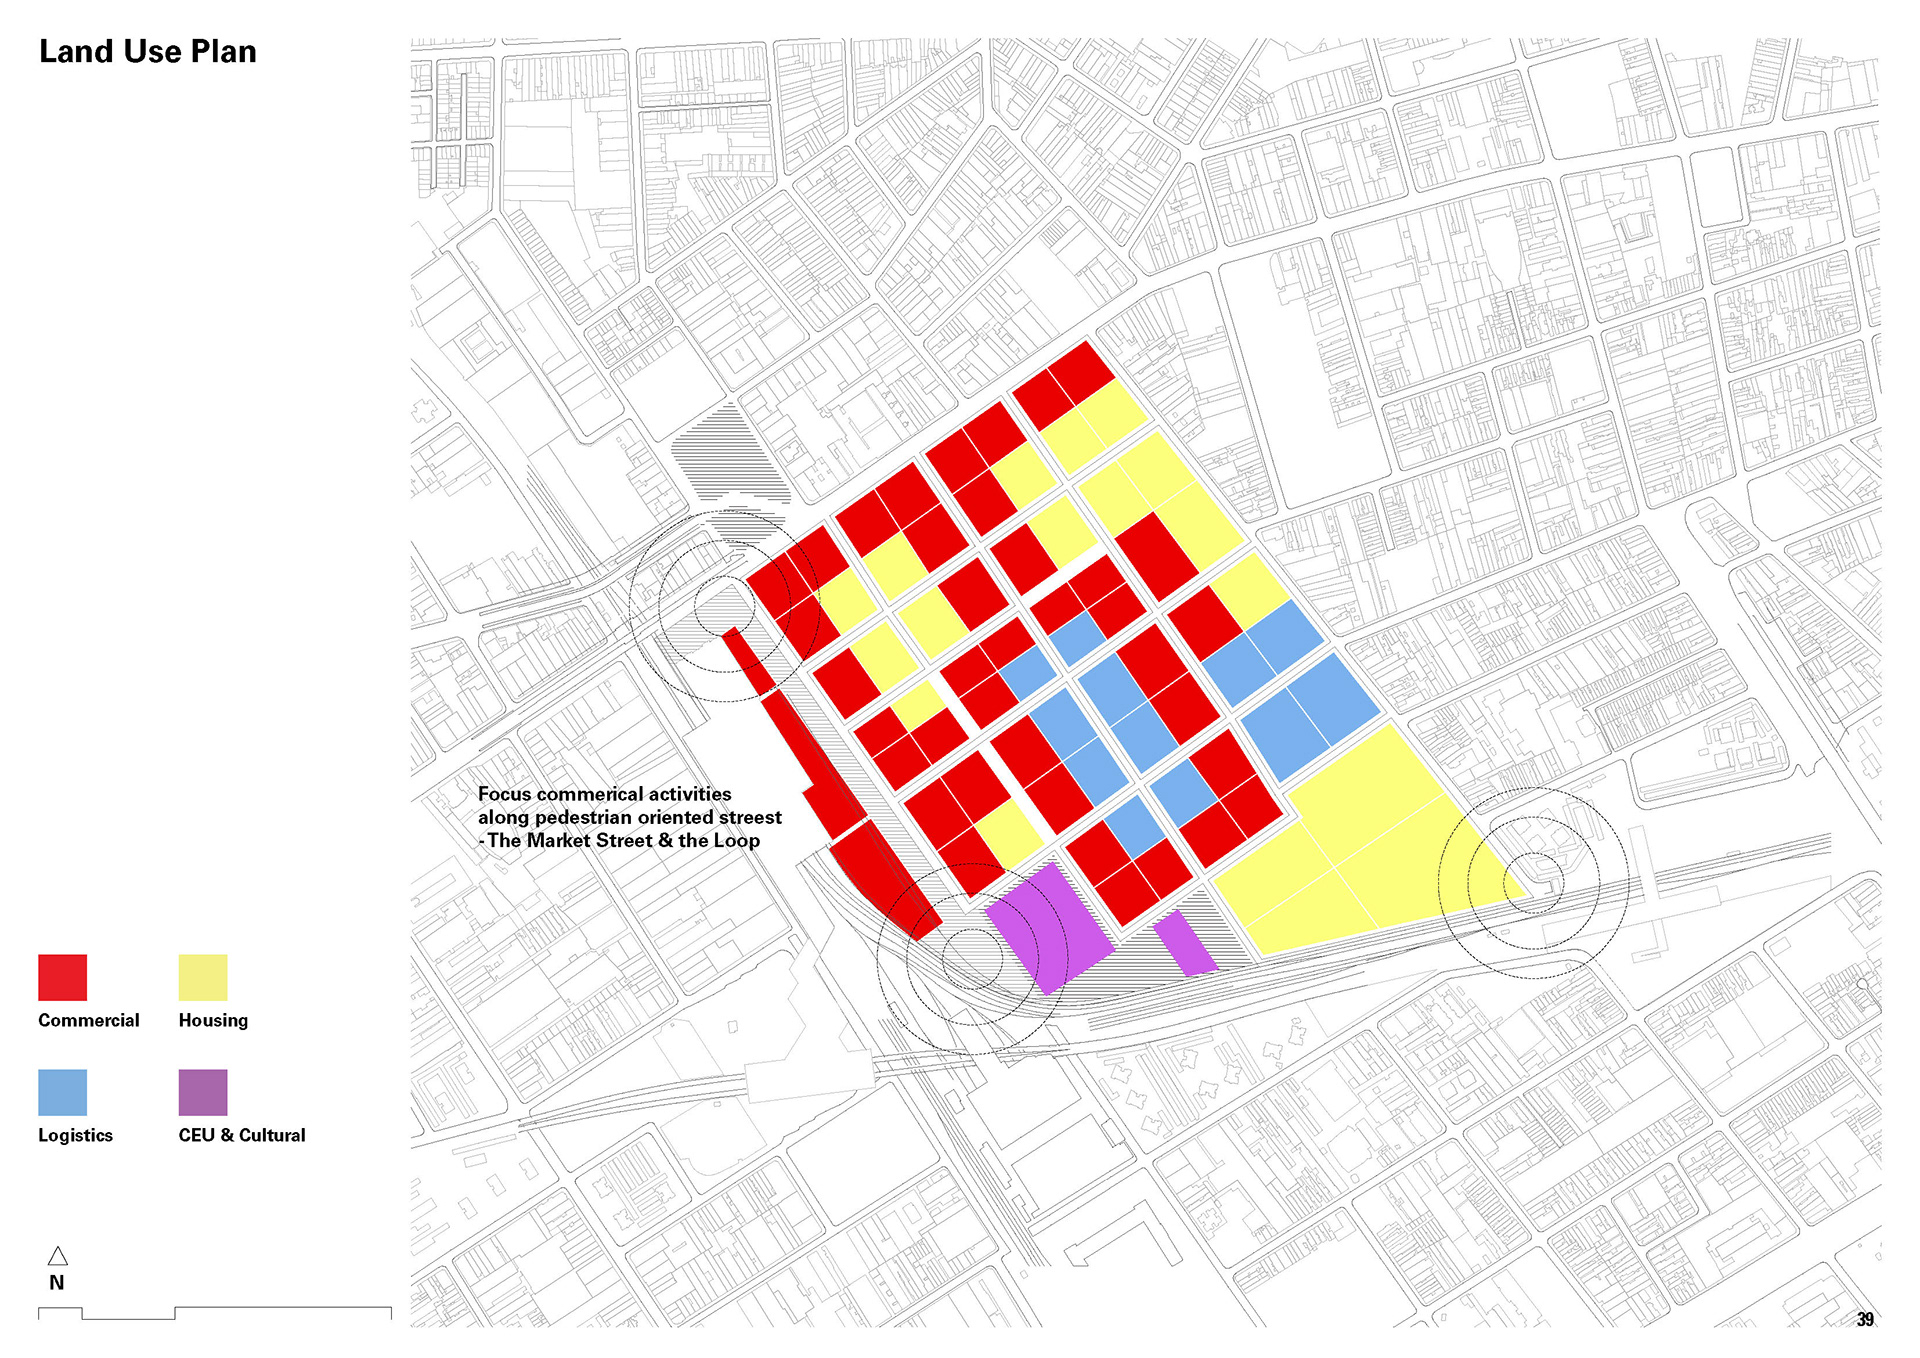Click the red Commercial legend swatch
The image size is (1920, 1358).
point(62,977)
